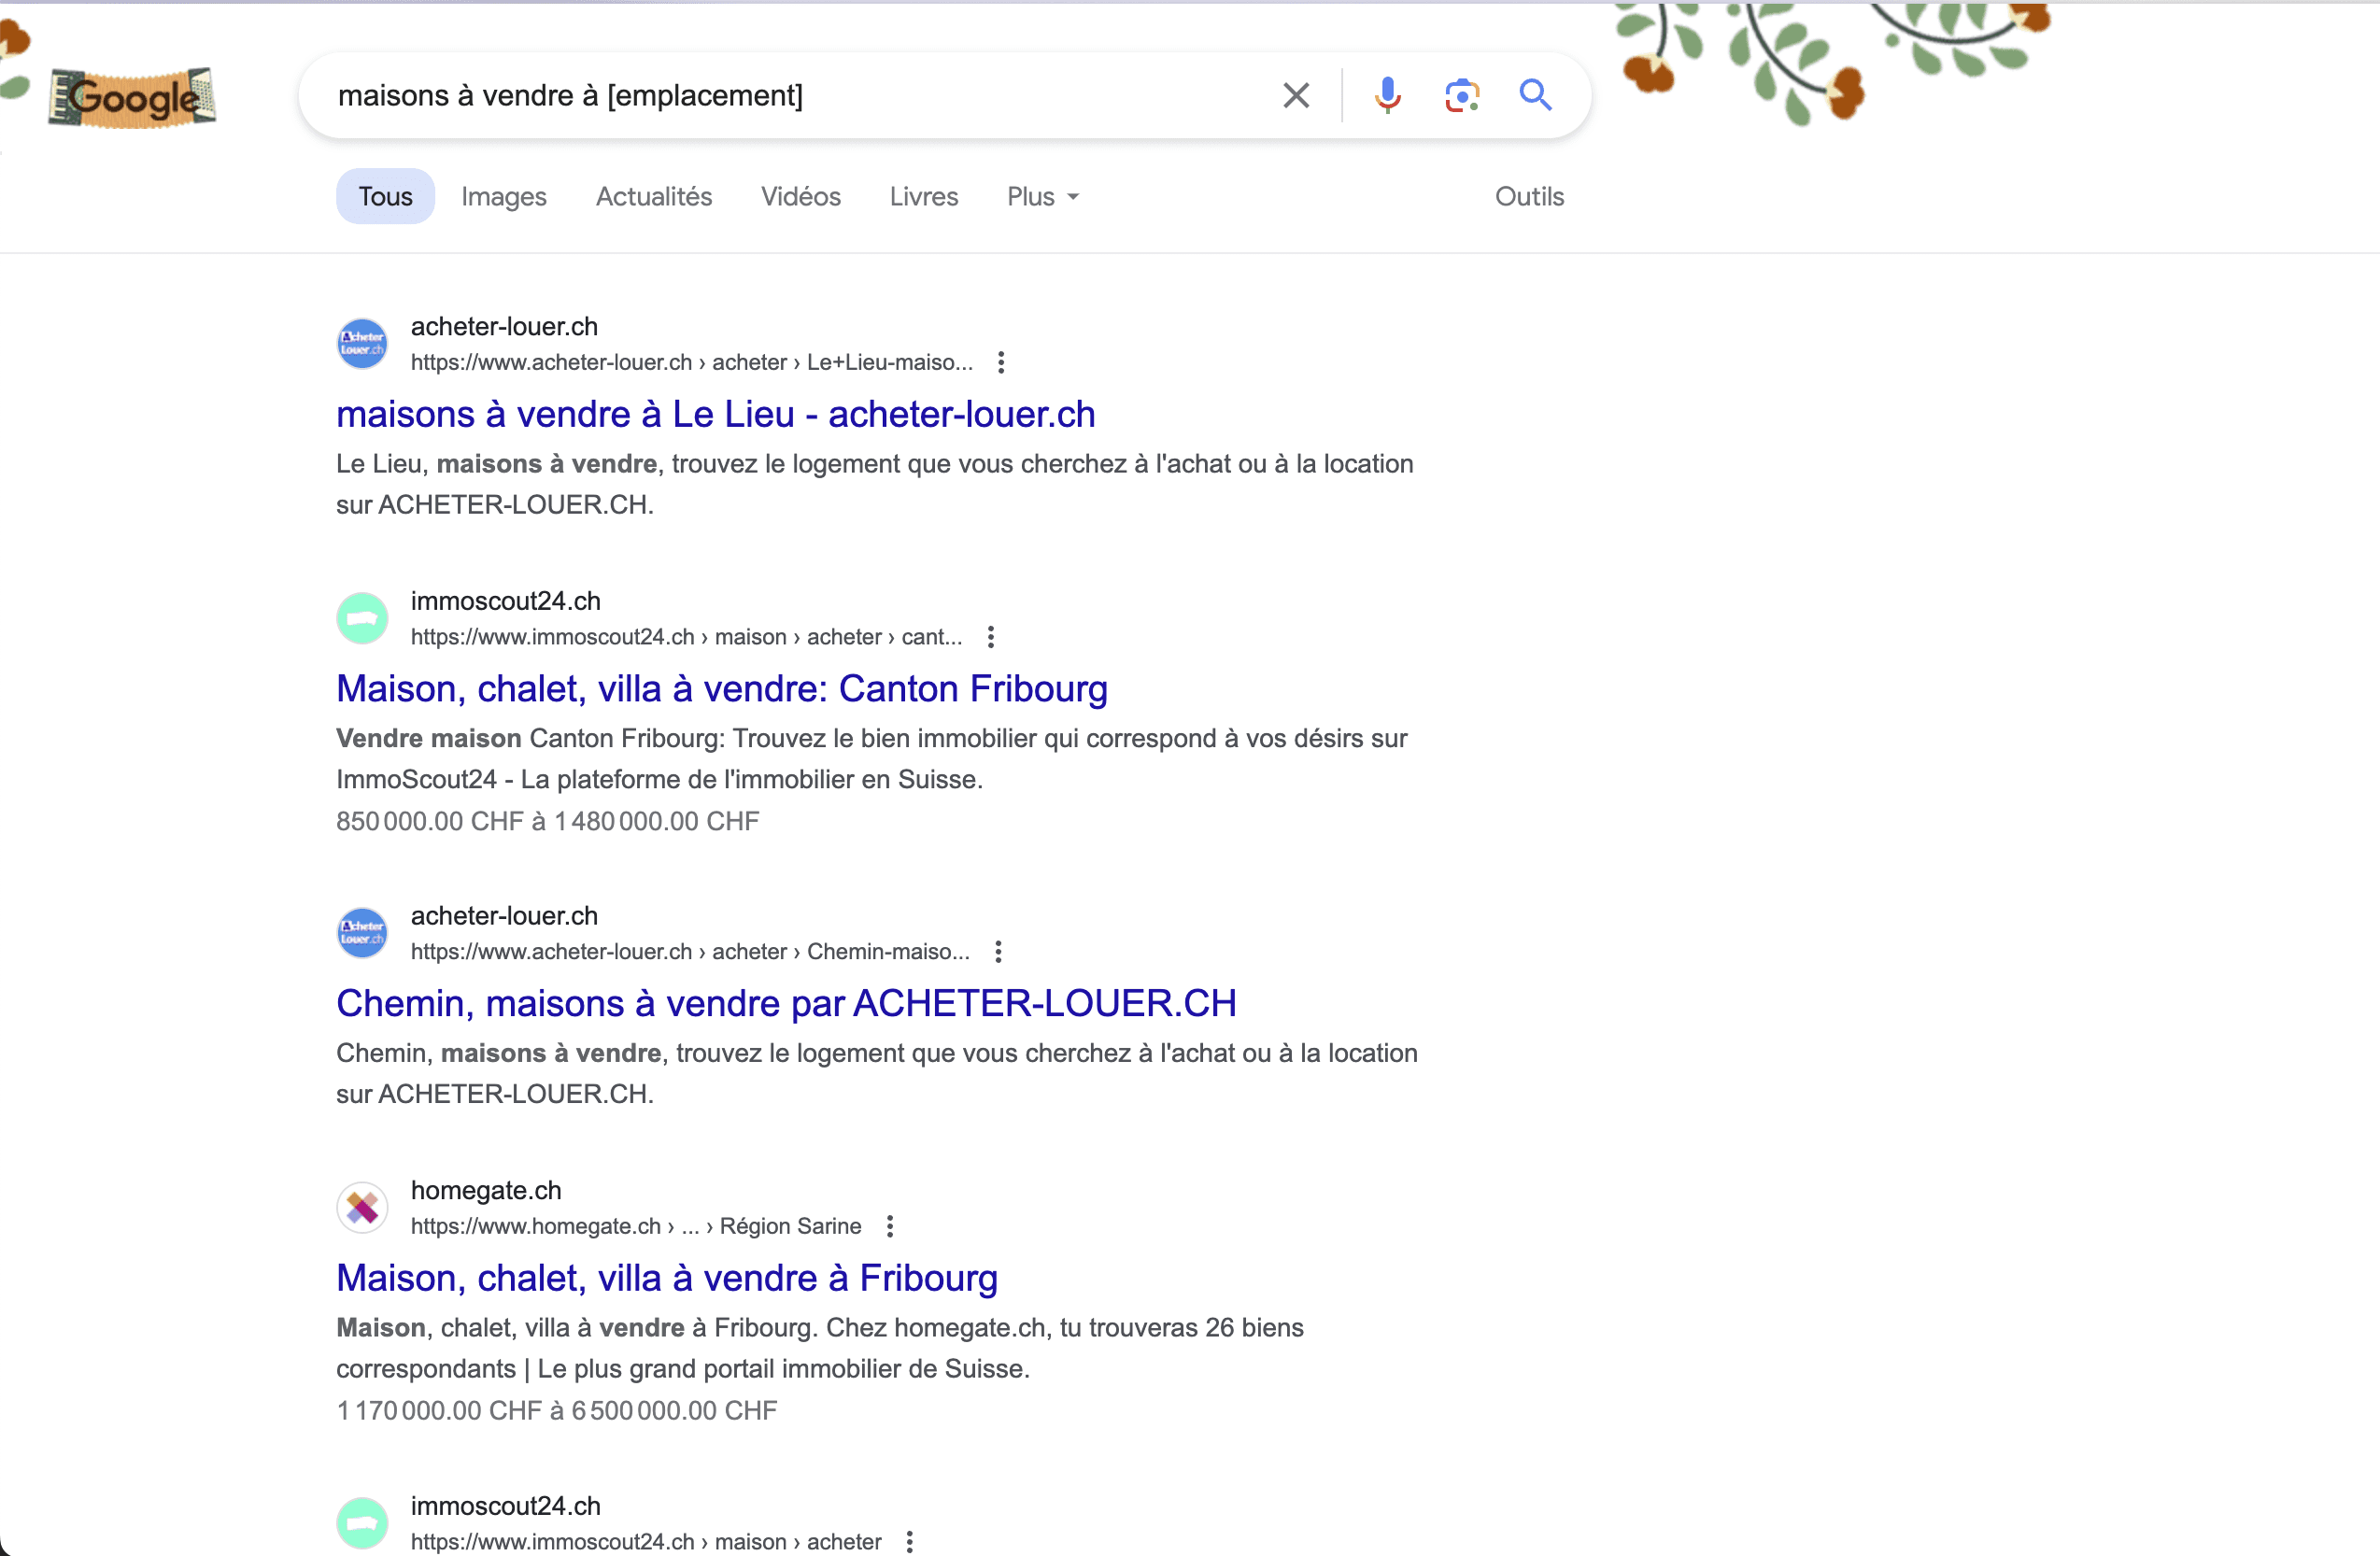Image resolution: width=2380 pixels, height=1556 pixels.
Task: Select the Tous tab
Action: pos(385,196)
